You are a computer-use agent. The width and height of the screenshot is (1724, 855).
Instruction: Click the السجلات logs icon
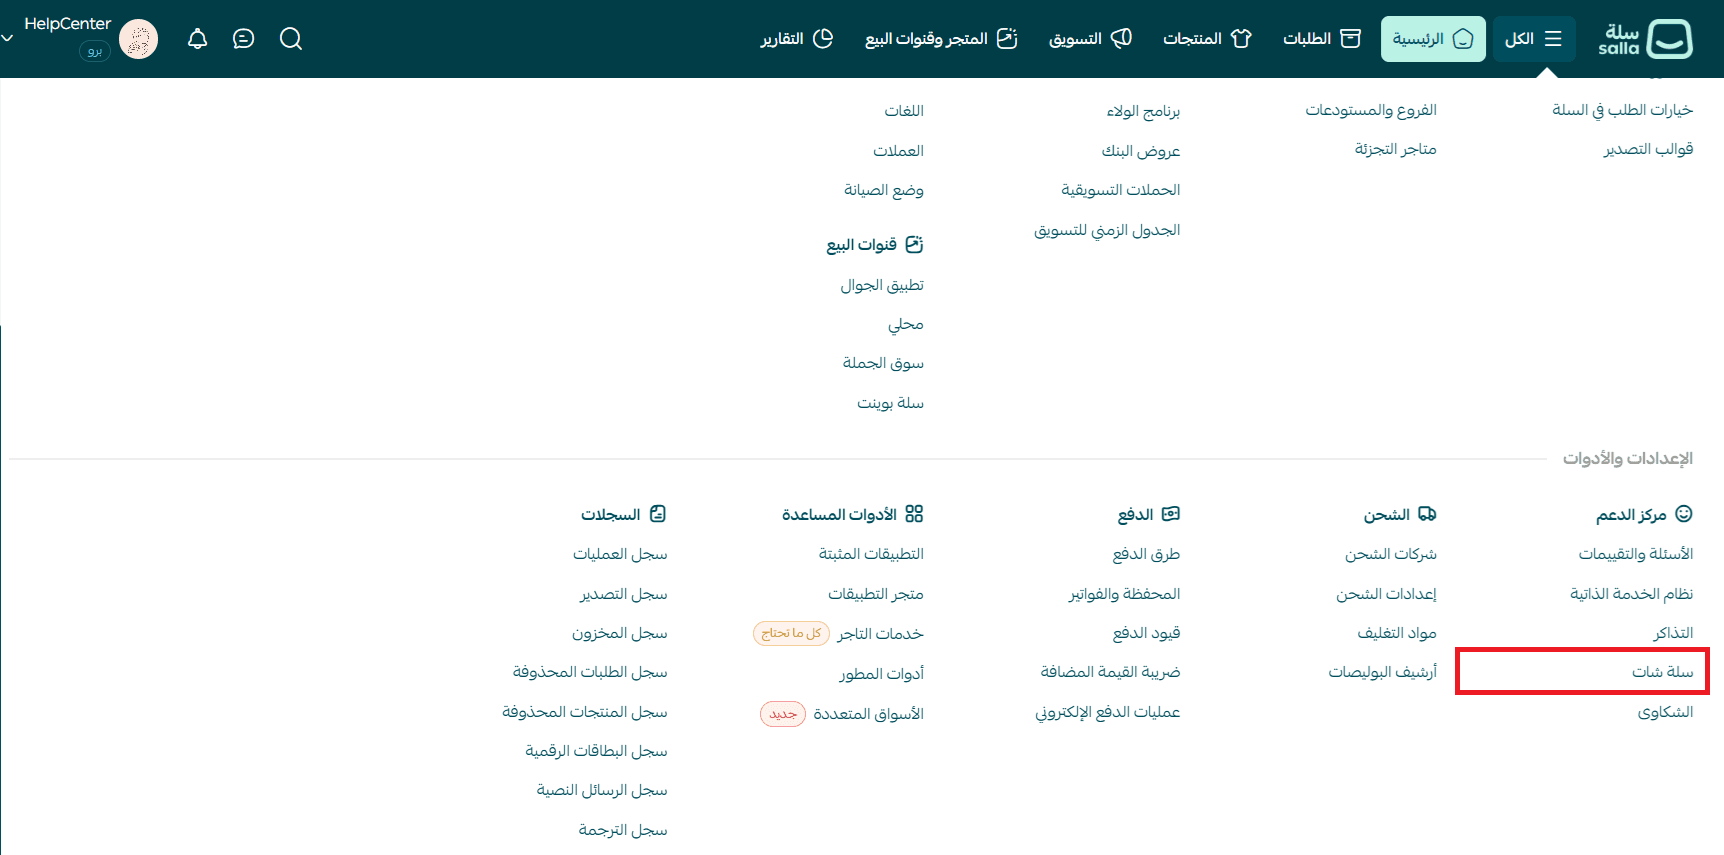click(658, 514)
